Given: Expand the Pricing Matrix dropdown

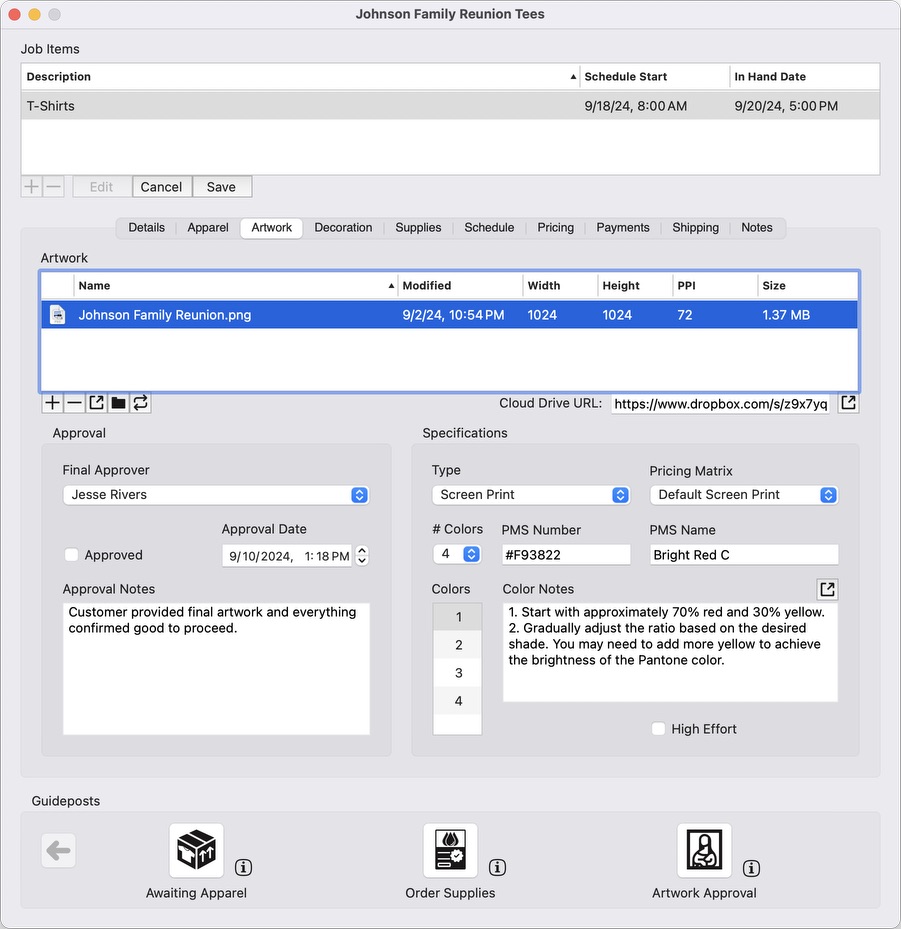Looking at the screenshot, I should [743, 495].
